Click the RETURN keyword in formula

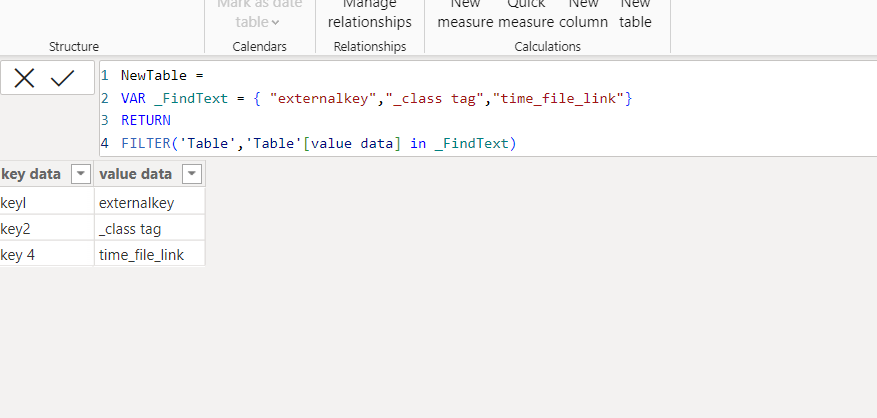[146, 120]
